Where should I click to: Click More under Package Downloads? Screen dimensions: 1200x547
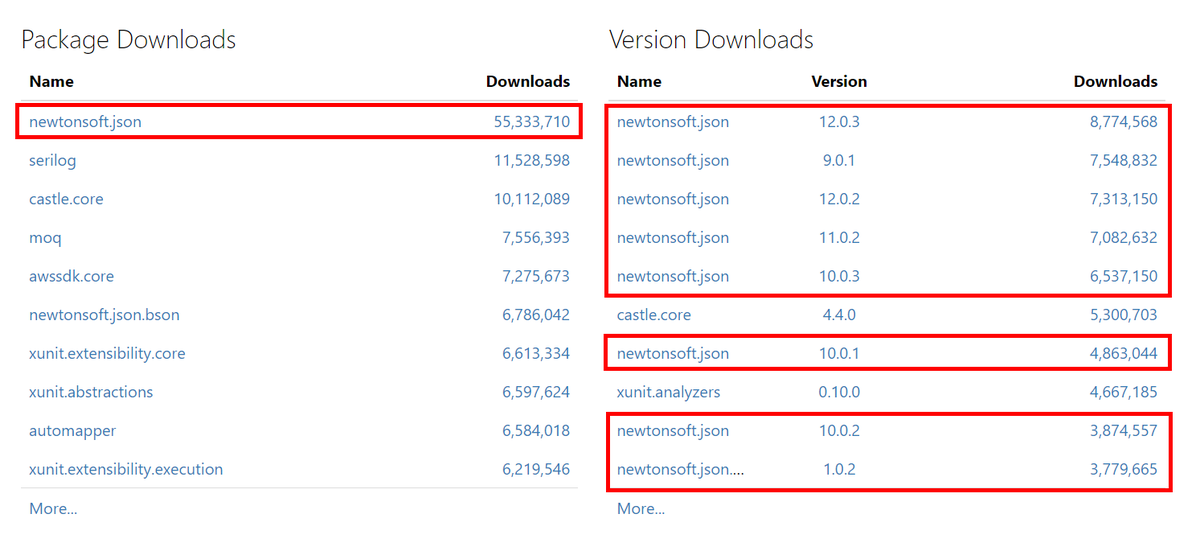click(53, 508)
